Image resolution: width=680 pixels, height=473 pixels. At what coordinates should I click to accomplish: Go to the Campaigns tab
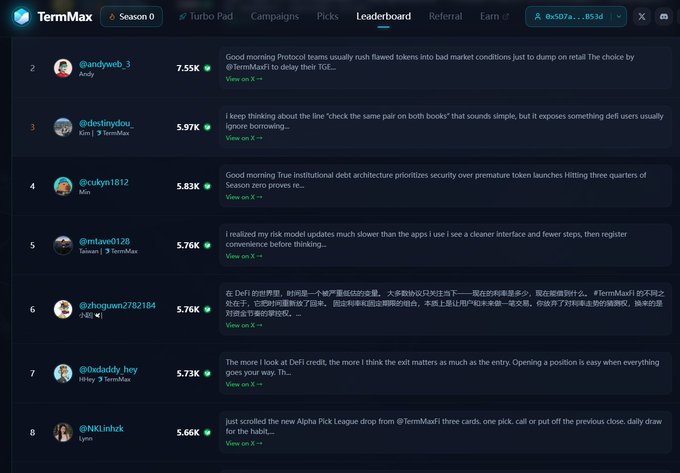(x=275, y=16)
